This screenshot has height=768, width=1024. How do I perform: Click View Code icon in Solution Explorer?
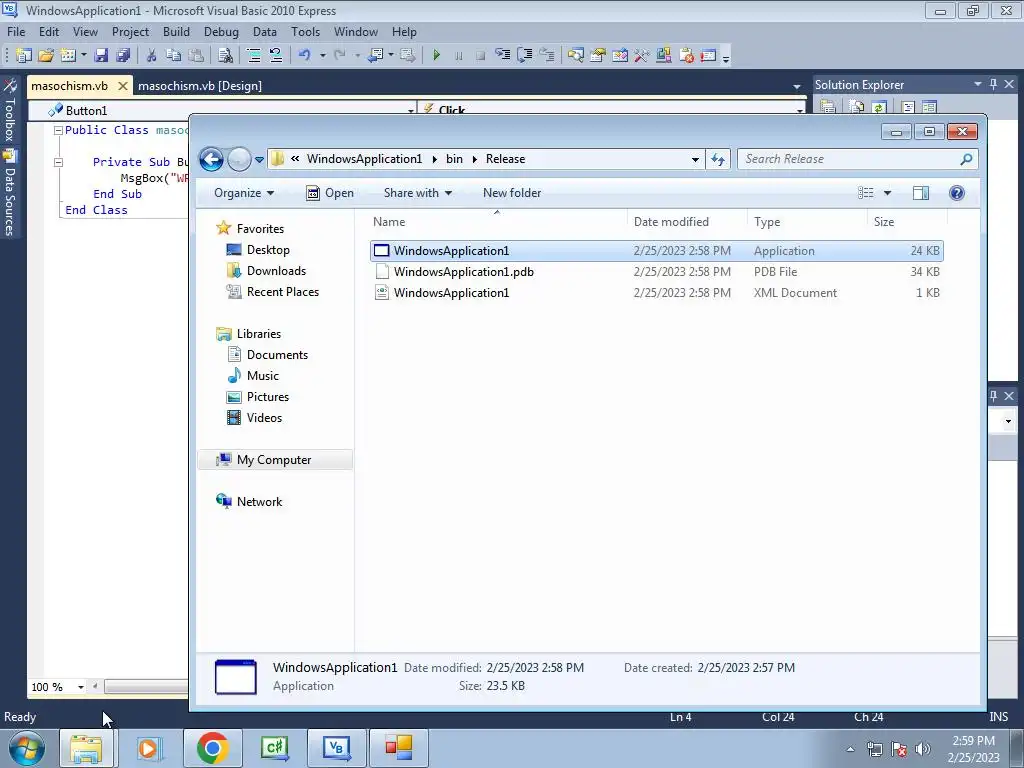point(907,106)
